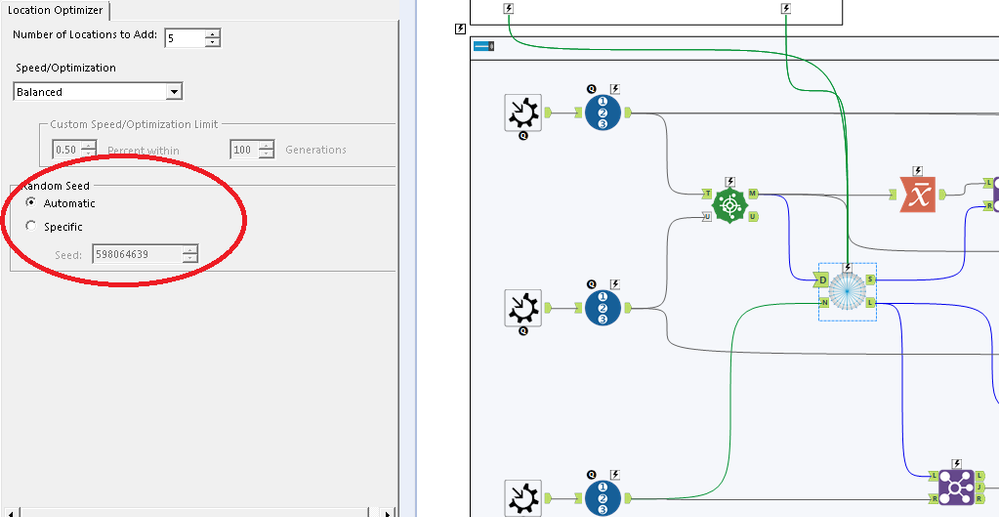Screen dimensions: 999x517
Task: Decrease Number of Locations to Add
Action: [x=213, y=42]
